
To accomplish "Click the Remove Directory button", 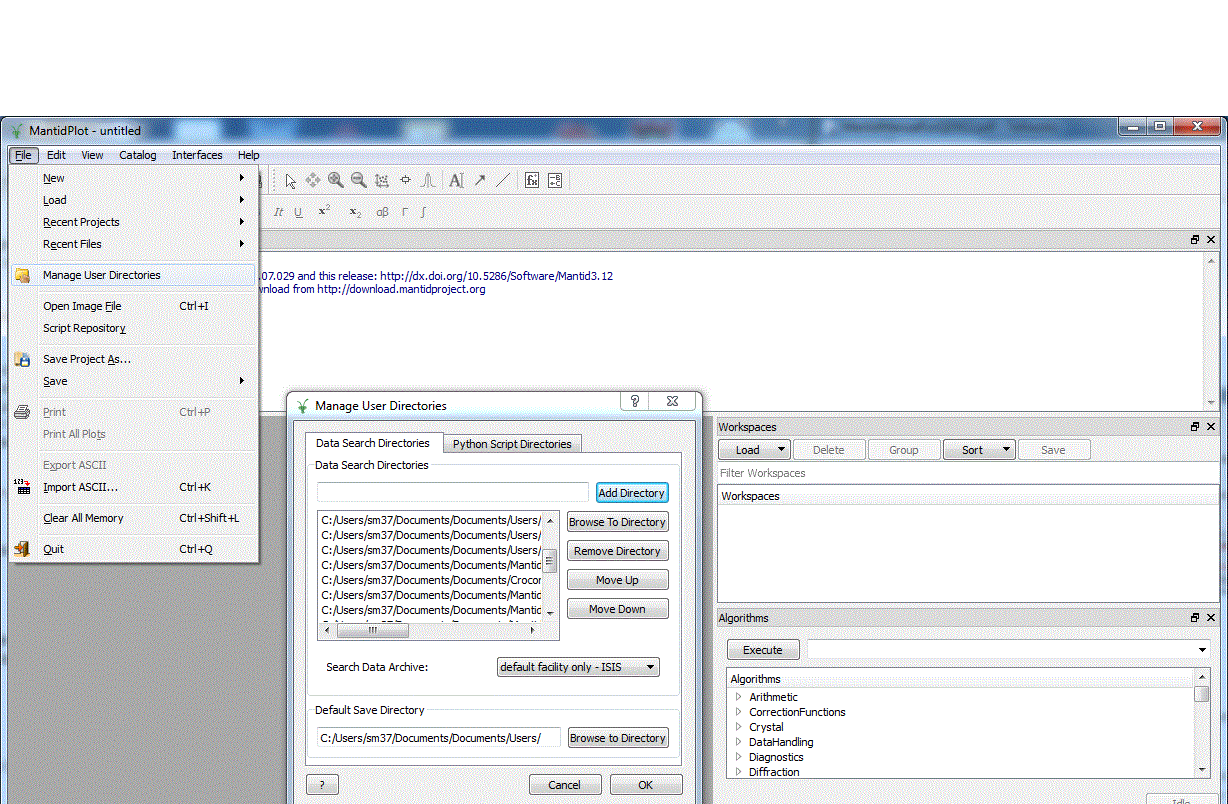I will [617, 551].
